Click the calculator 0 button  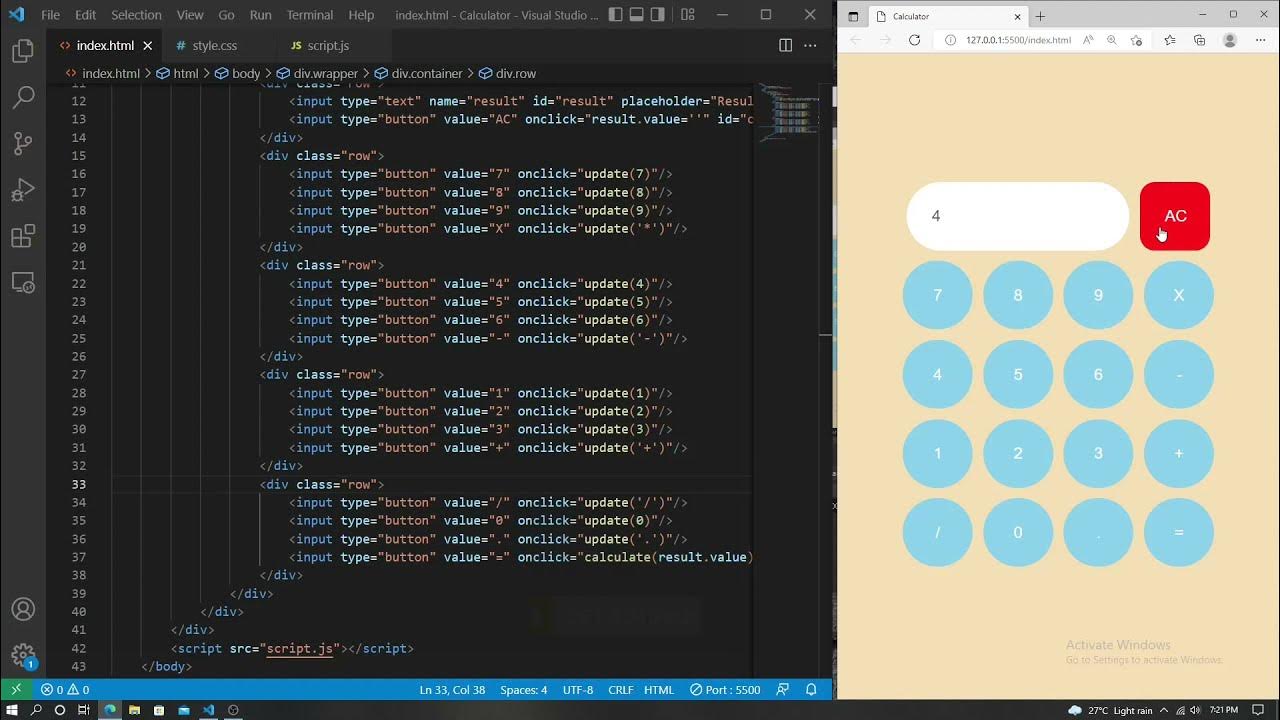(x=1018, y=533)
